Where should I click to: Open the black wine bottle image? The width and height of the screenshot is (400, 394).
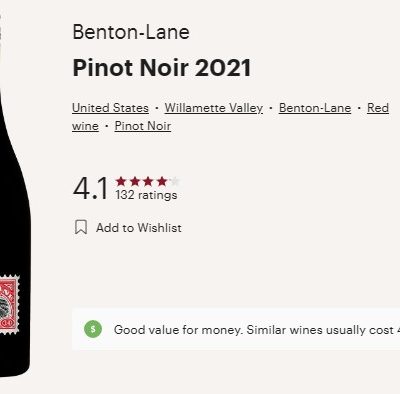pos(13,197)
